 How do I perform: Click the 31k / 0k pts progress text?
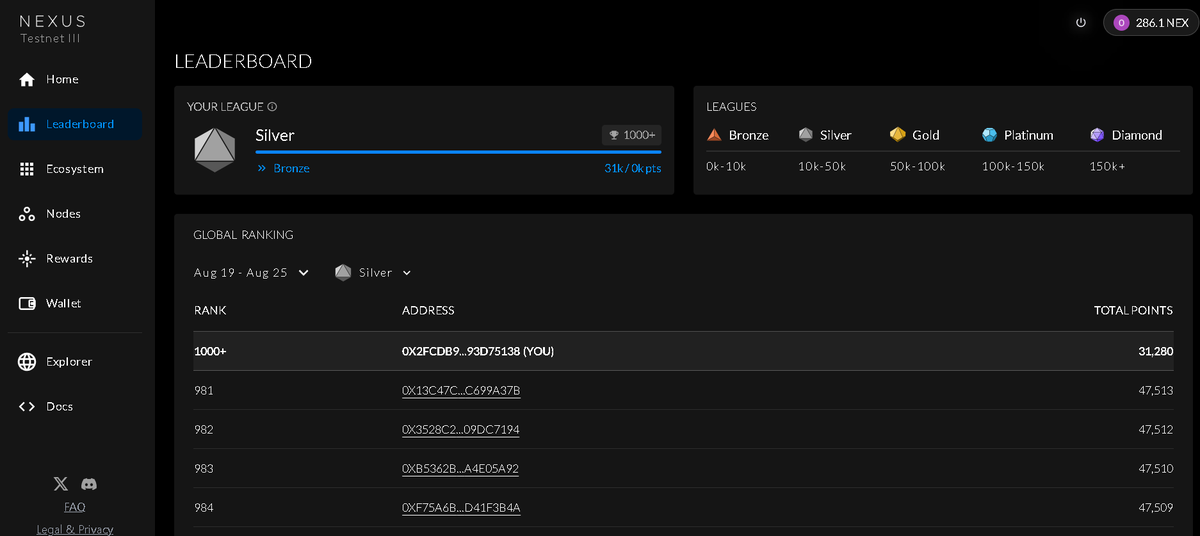click(633, 168)
